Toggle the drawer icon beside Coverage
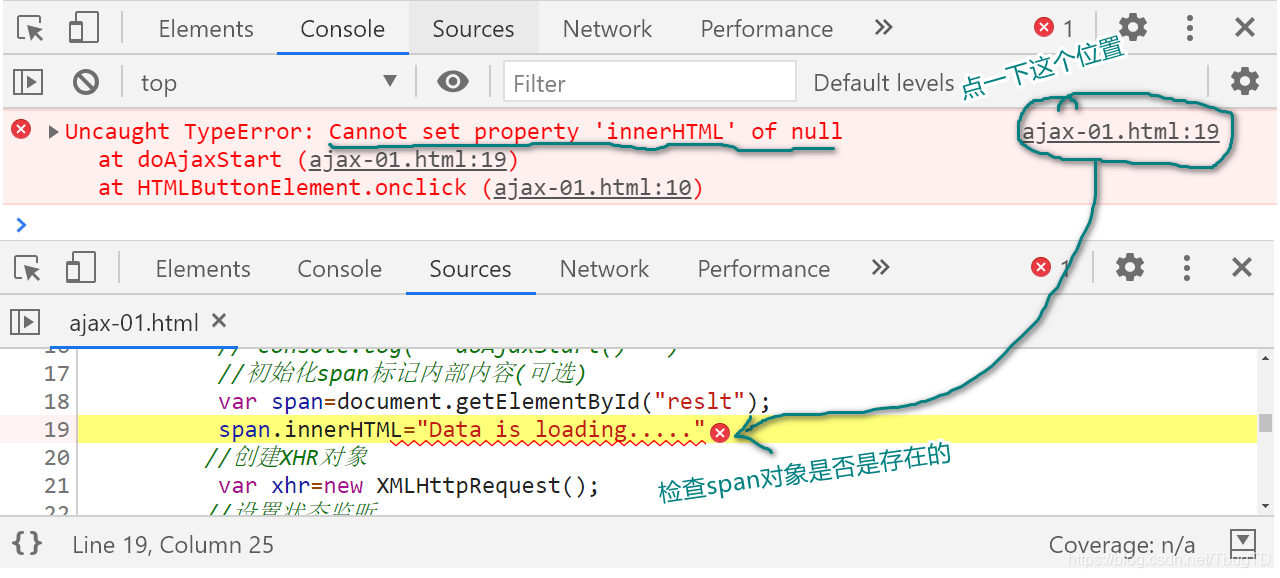Image resolution: width=1280 pixels, height=578 pixels. pos(1241,543)
